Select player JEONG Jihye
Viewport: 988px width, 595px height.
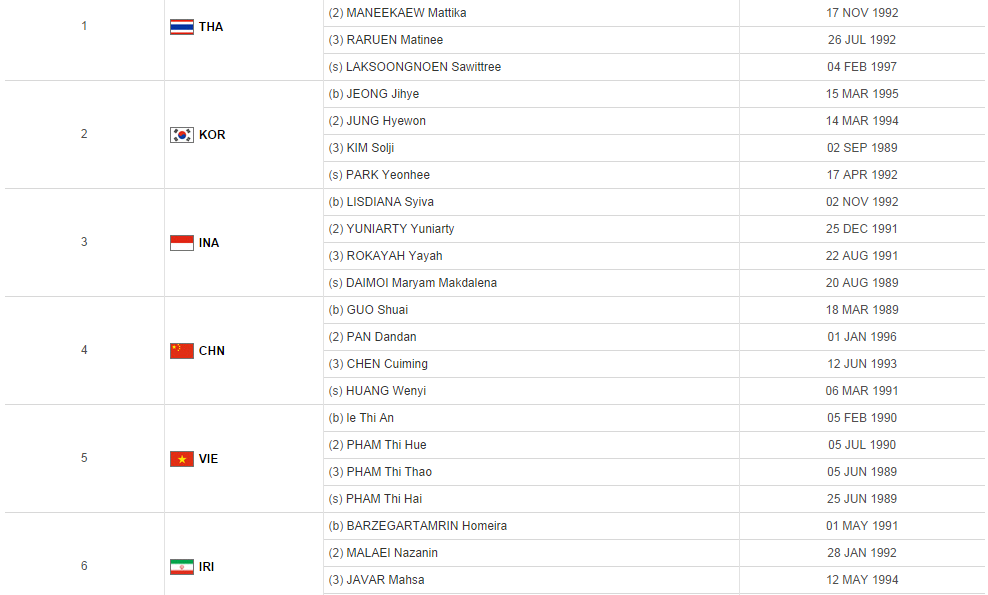click(x=383, y=94)
